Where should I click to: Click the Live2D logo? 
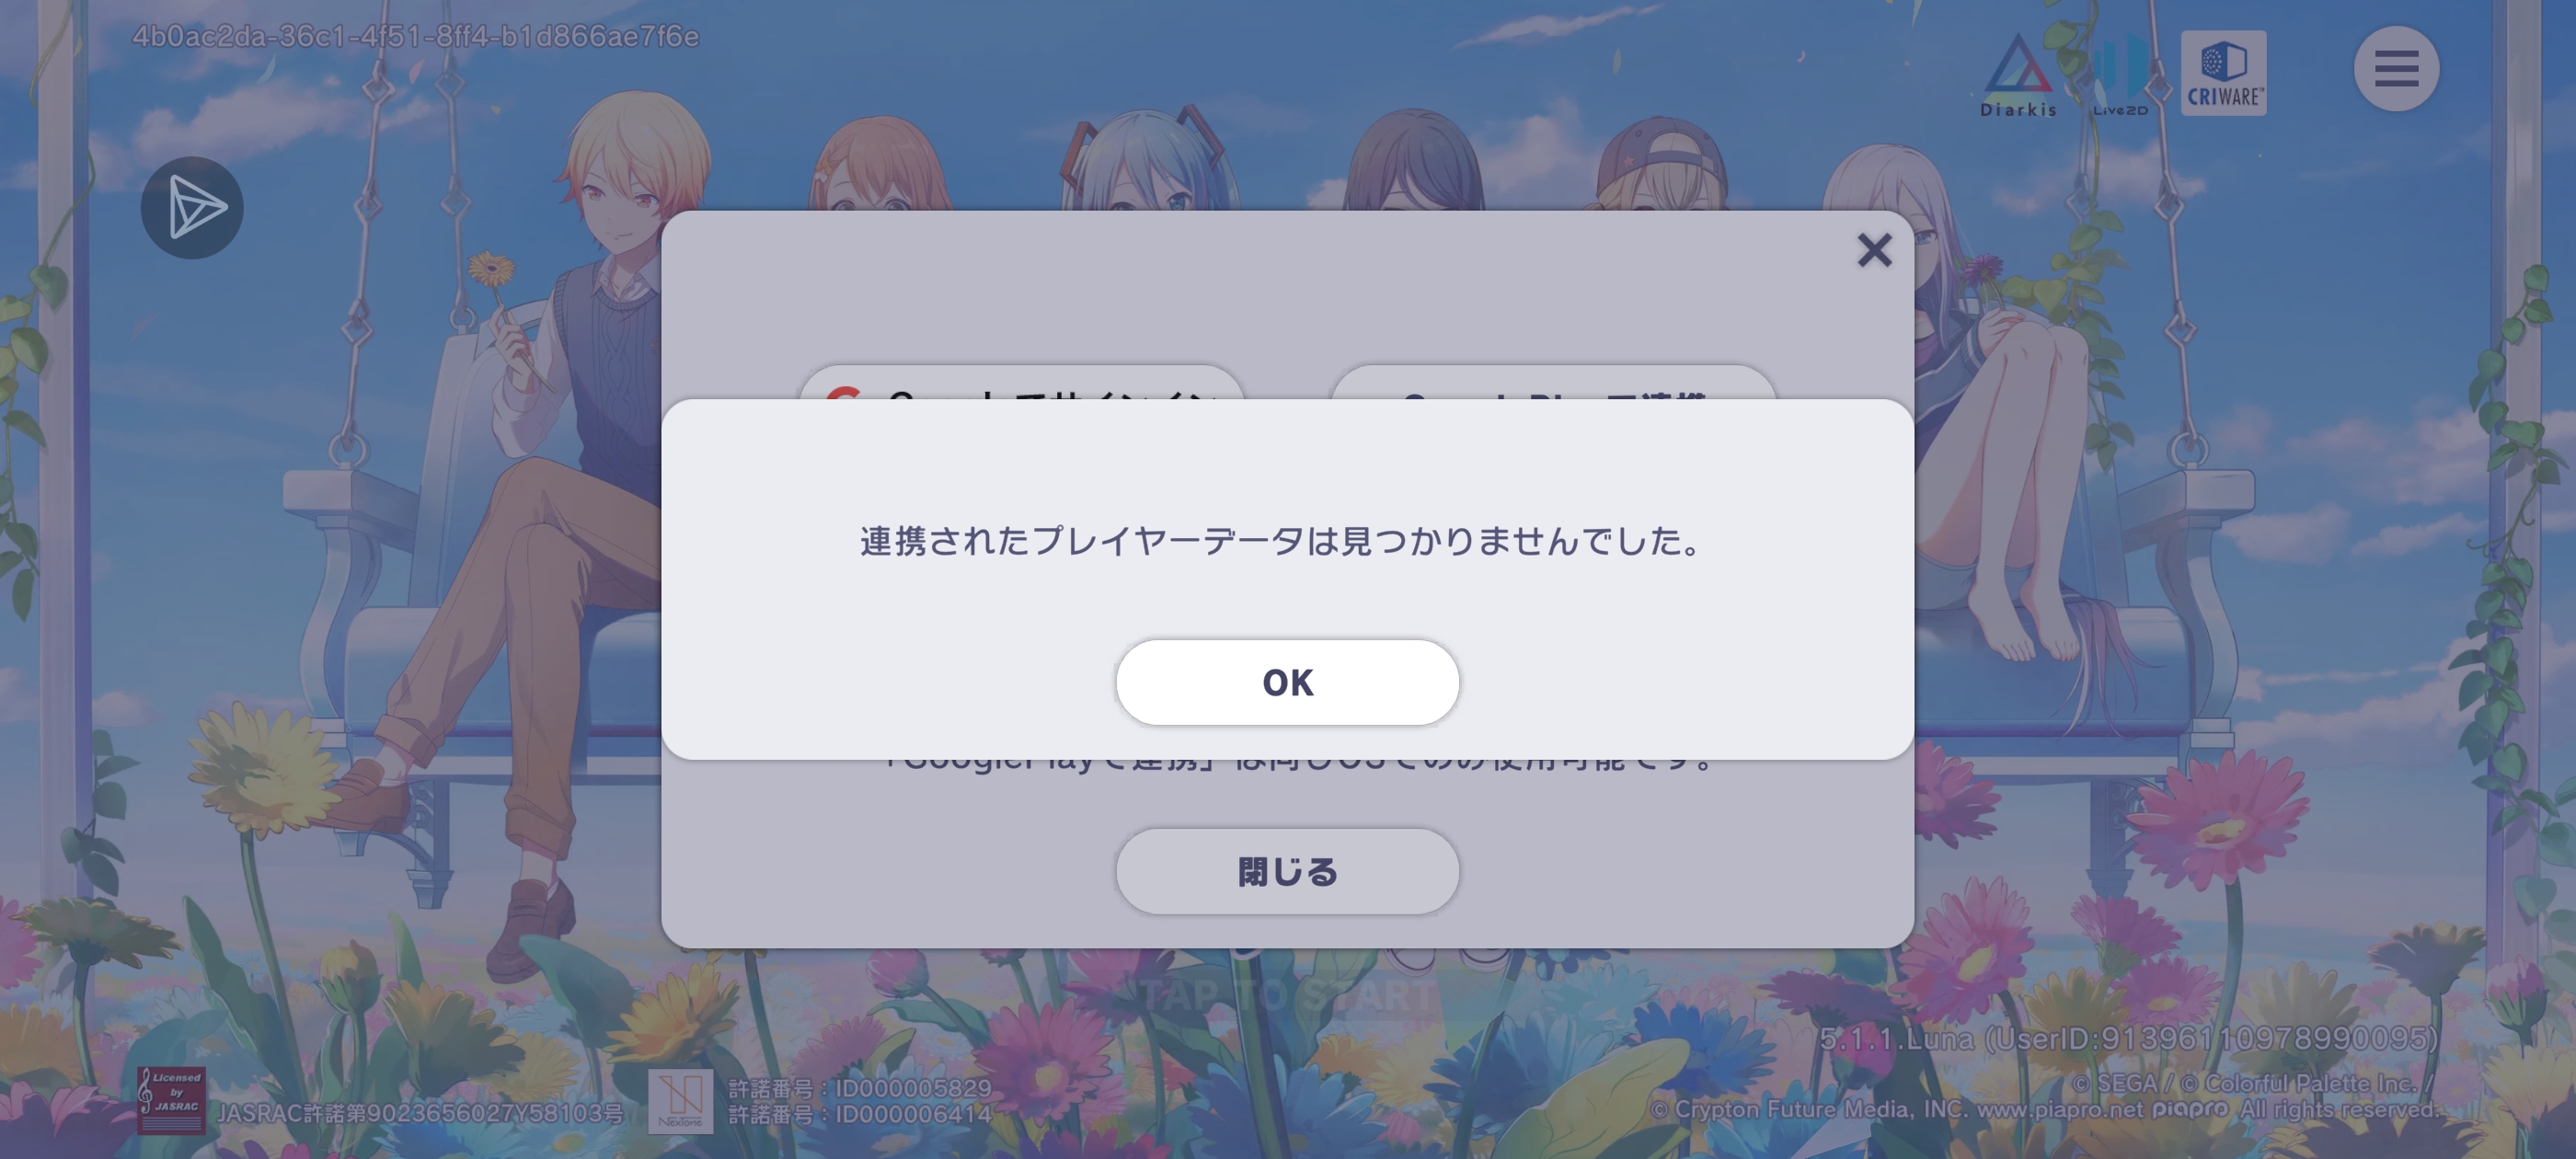(x=2120, y=76)
